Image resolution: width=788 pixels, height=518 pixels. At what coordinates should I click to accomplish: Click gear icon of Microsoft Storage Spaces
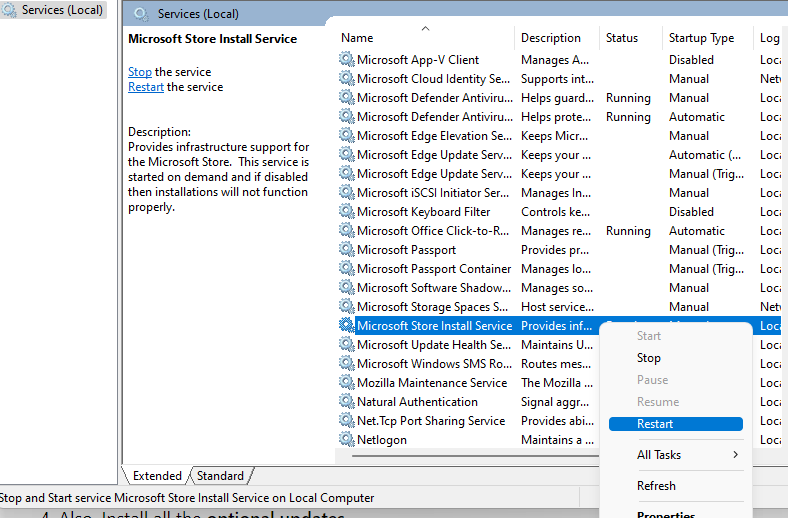tap(346, 306)
